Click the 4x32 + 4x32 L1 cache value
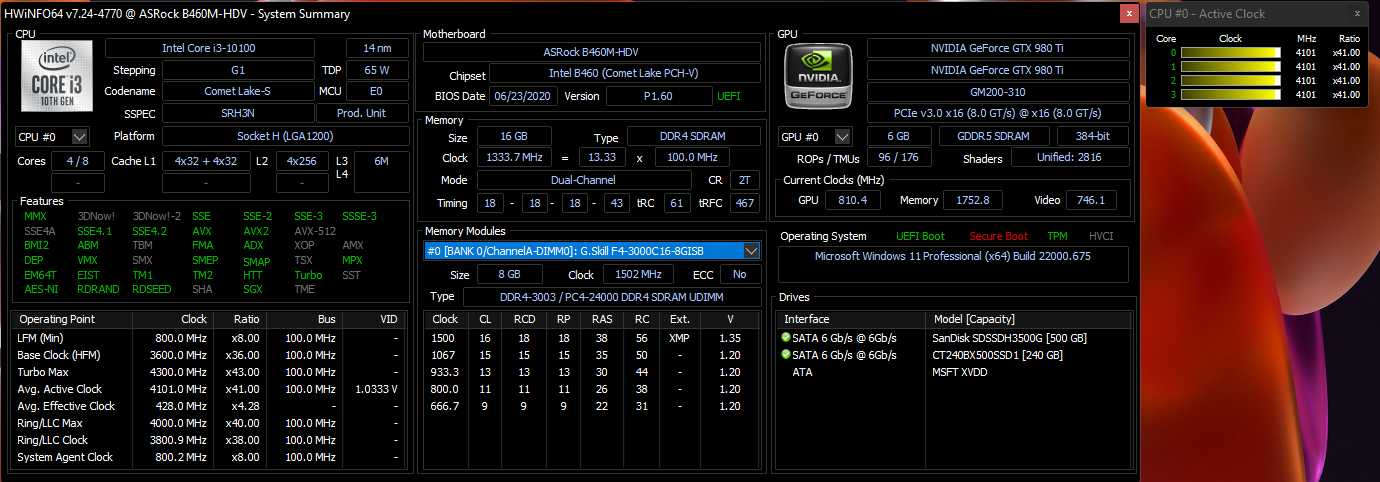Viewport: 1380px width, 482px height. [x=205, y=161]
